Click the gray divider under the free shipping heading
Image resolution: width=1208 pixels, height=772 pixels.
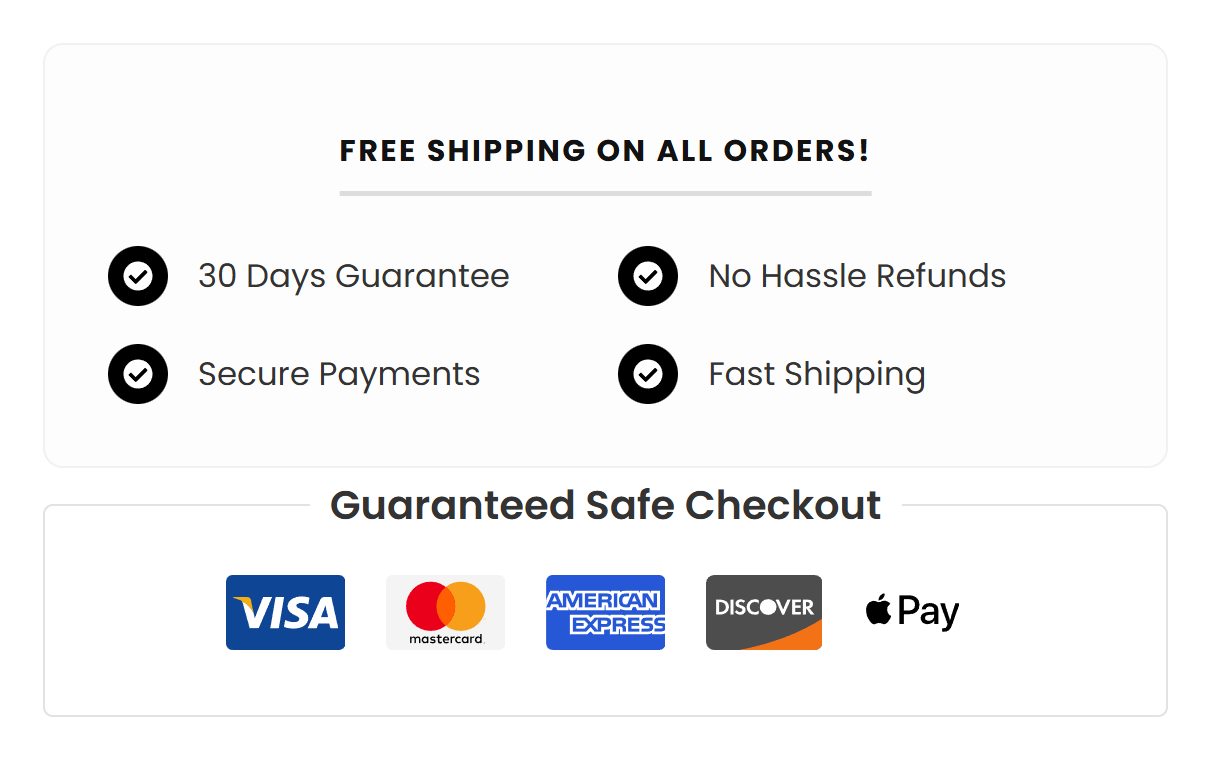(x=605, y=193)
